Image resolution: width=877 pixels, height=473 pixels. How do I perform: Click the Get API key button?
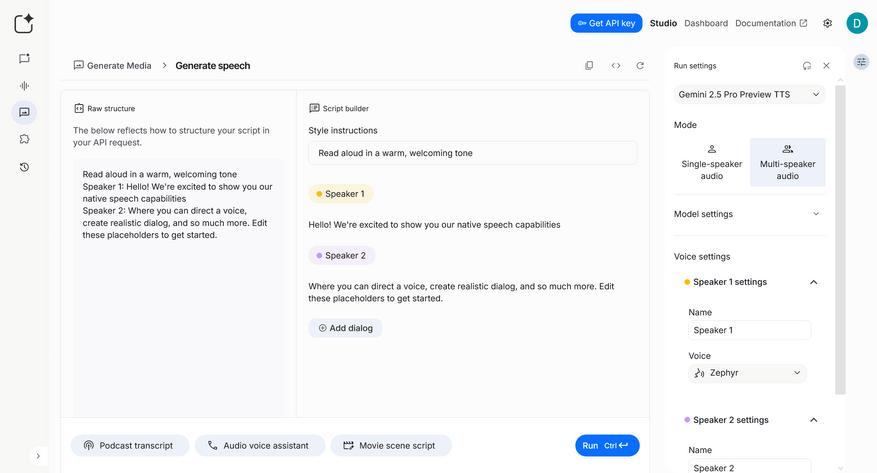click(606, 23)
